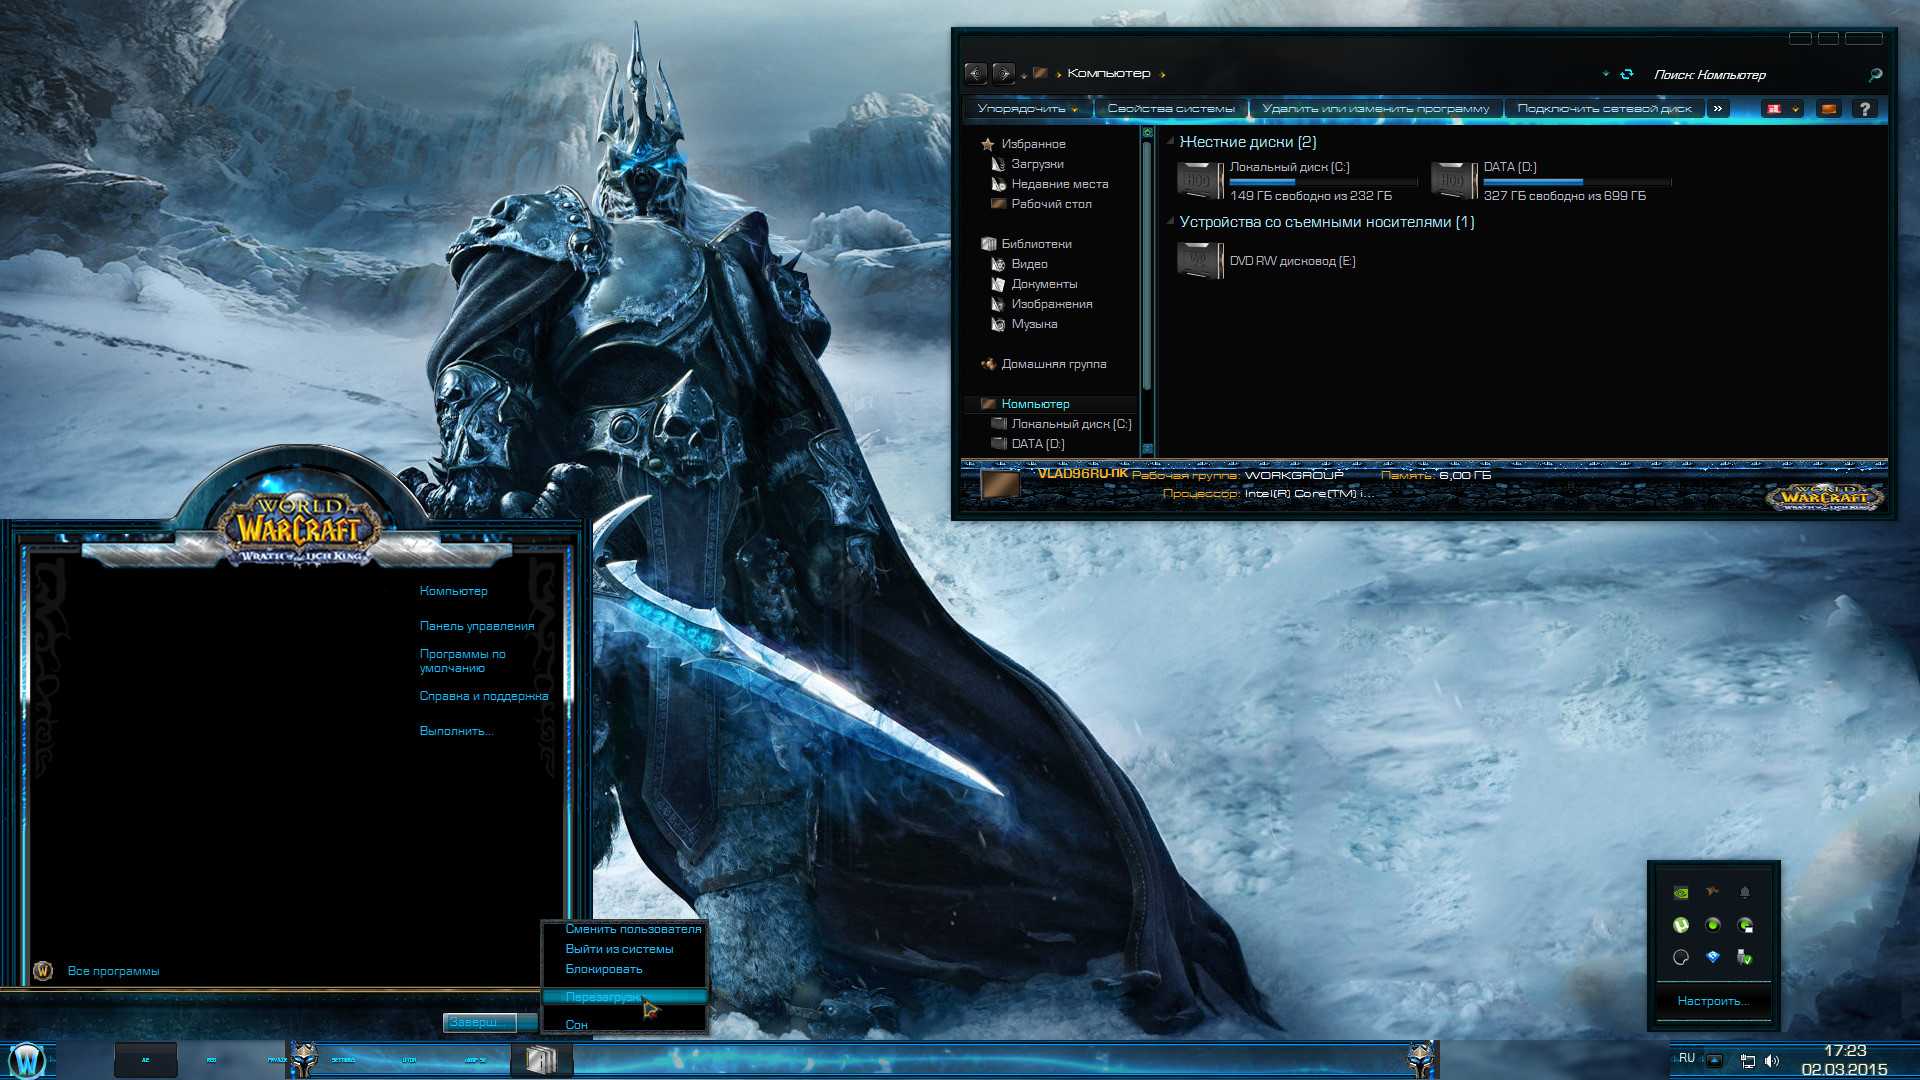The height and width of the screenshot is (1080, 1920).
Task: Choose Сменить пользователя menu entry
Action: tap(625, 929)
